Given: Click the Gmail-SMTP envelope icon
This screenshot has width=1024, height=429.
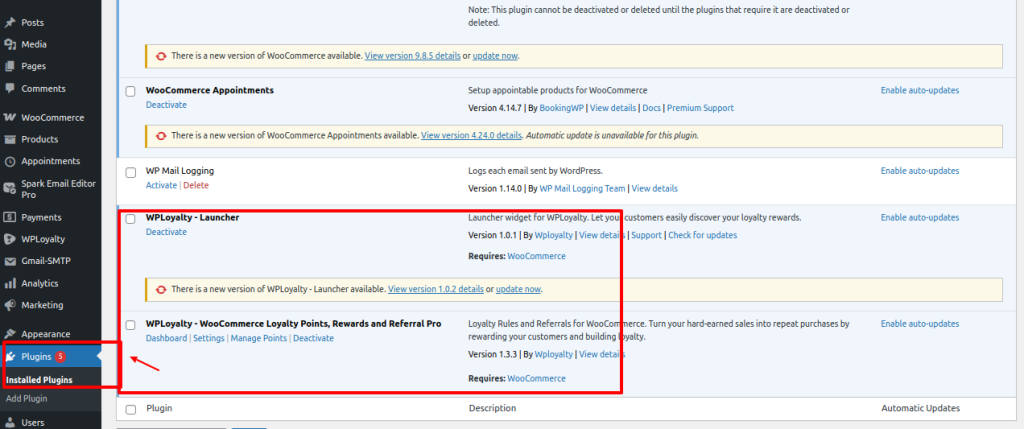Looking at the screenshot, I should 10,261.
